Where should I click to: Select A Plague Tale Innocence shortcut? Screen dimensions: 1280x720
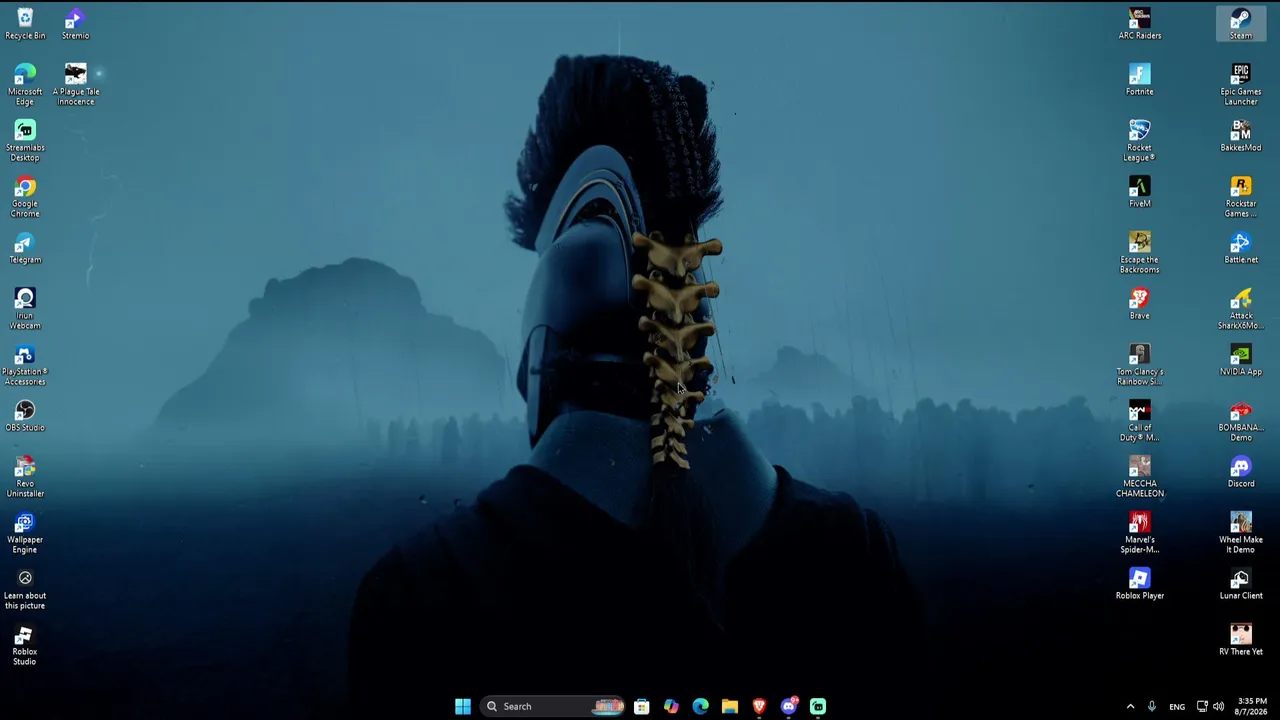pyautogui.click(x=75, y=85)
